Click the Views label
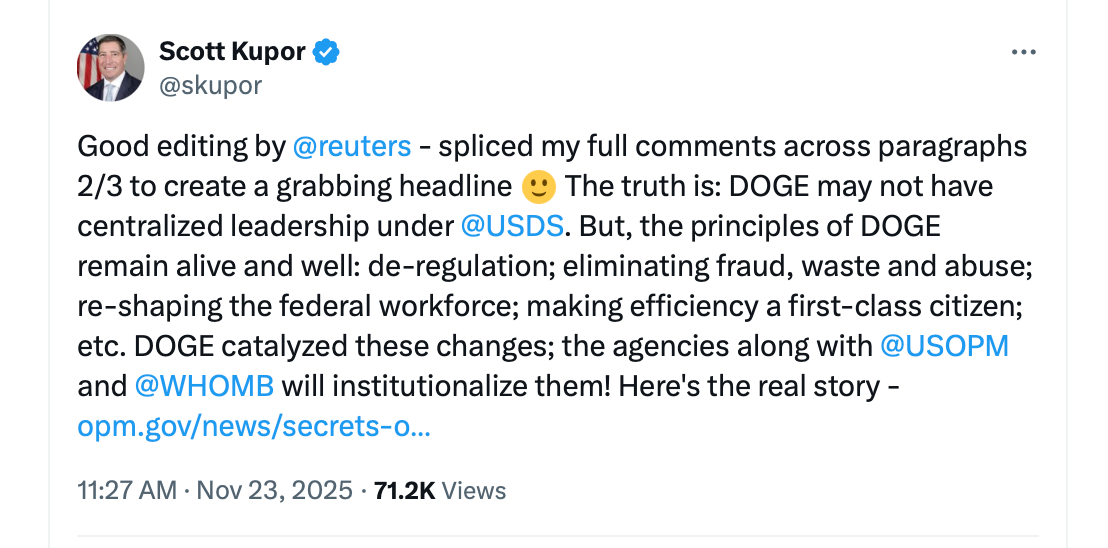The width and height of the screenshot is (1108, 548). [x=474, y=491]
